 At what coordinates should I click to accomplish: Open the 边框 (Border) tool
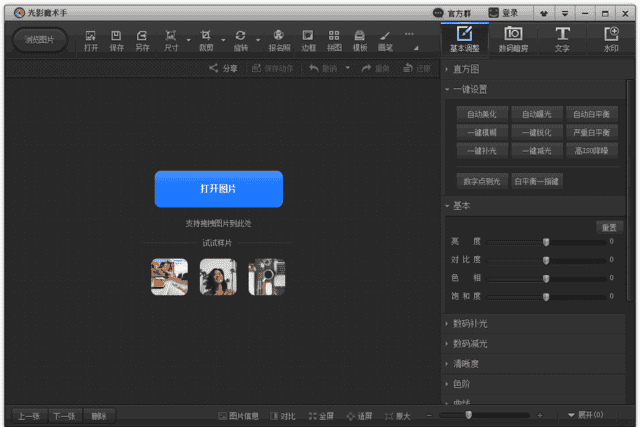[x=308, y=40]
